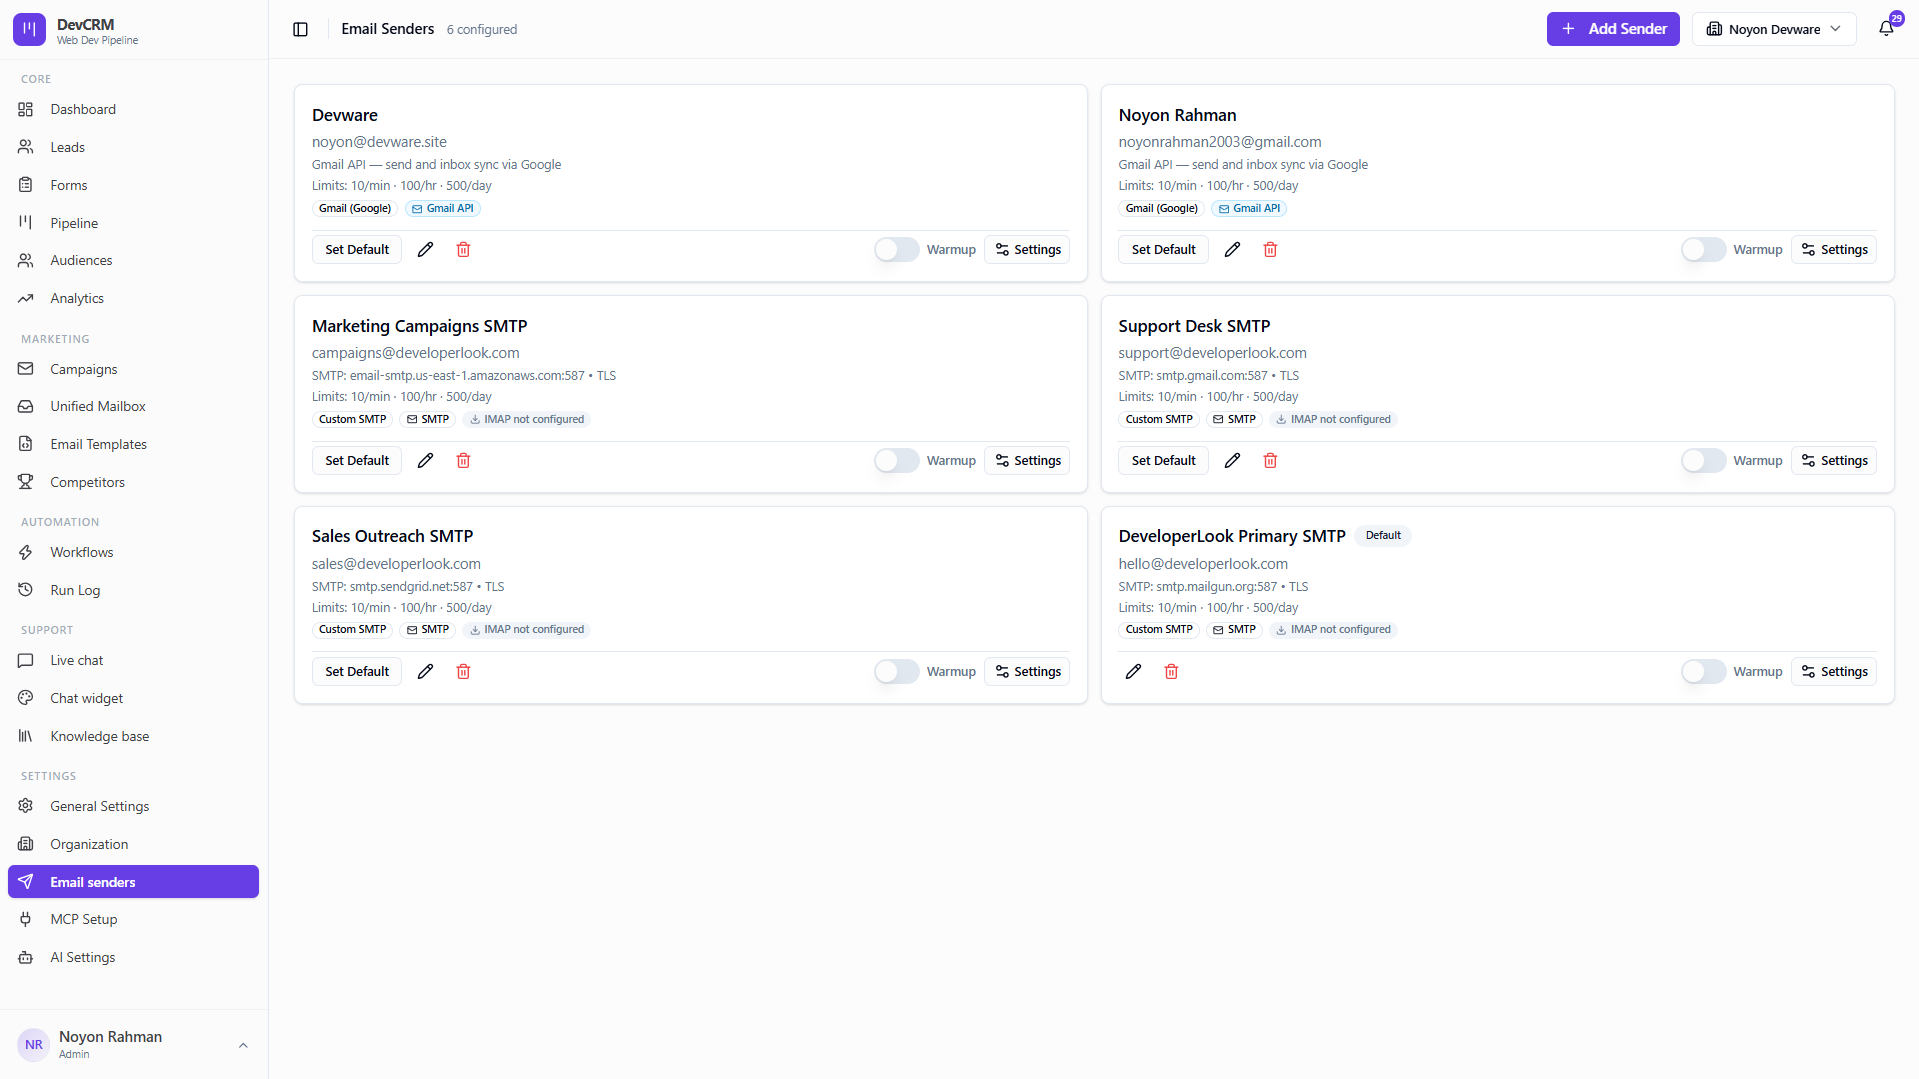Open the Noyon Devware organization dropdown
This screenshot has width=1919, height=1079.
coord(1773,29)
